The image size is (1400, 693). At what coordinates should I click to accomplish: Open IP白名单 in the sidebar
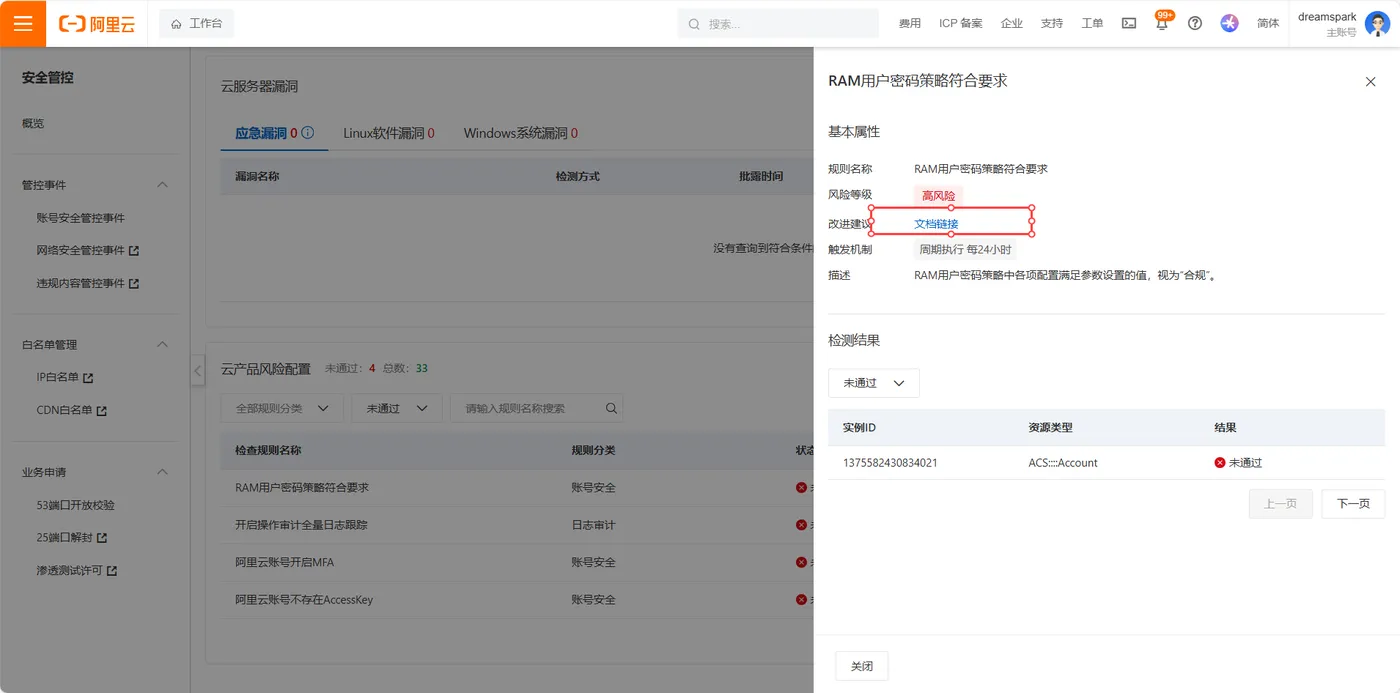pyautogui.click(x=65, y=378)
